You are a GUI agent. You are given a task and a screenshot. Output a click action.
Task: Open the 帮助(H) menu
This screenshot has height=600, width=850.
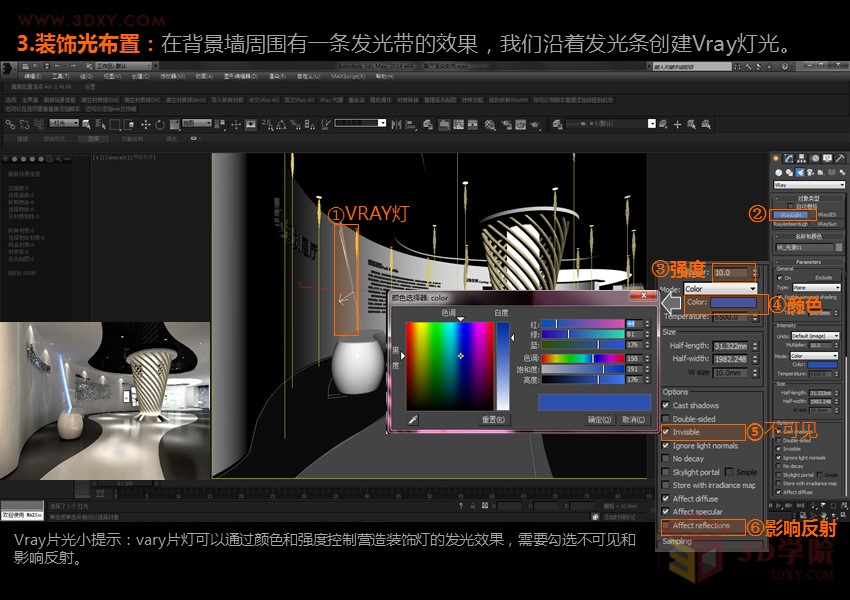point(384,77)
